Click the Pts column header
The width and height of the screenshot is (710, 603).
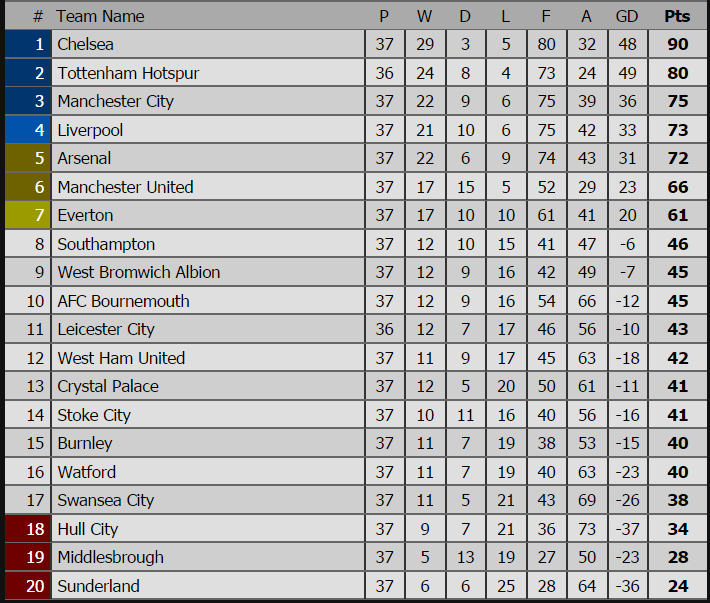(x=677, y=16)
